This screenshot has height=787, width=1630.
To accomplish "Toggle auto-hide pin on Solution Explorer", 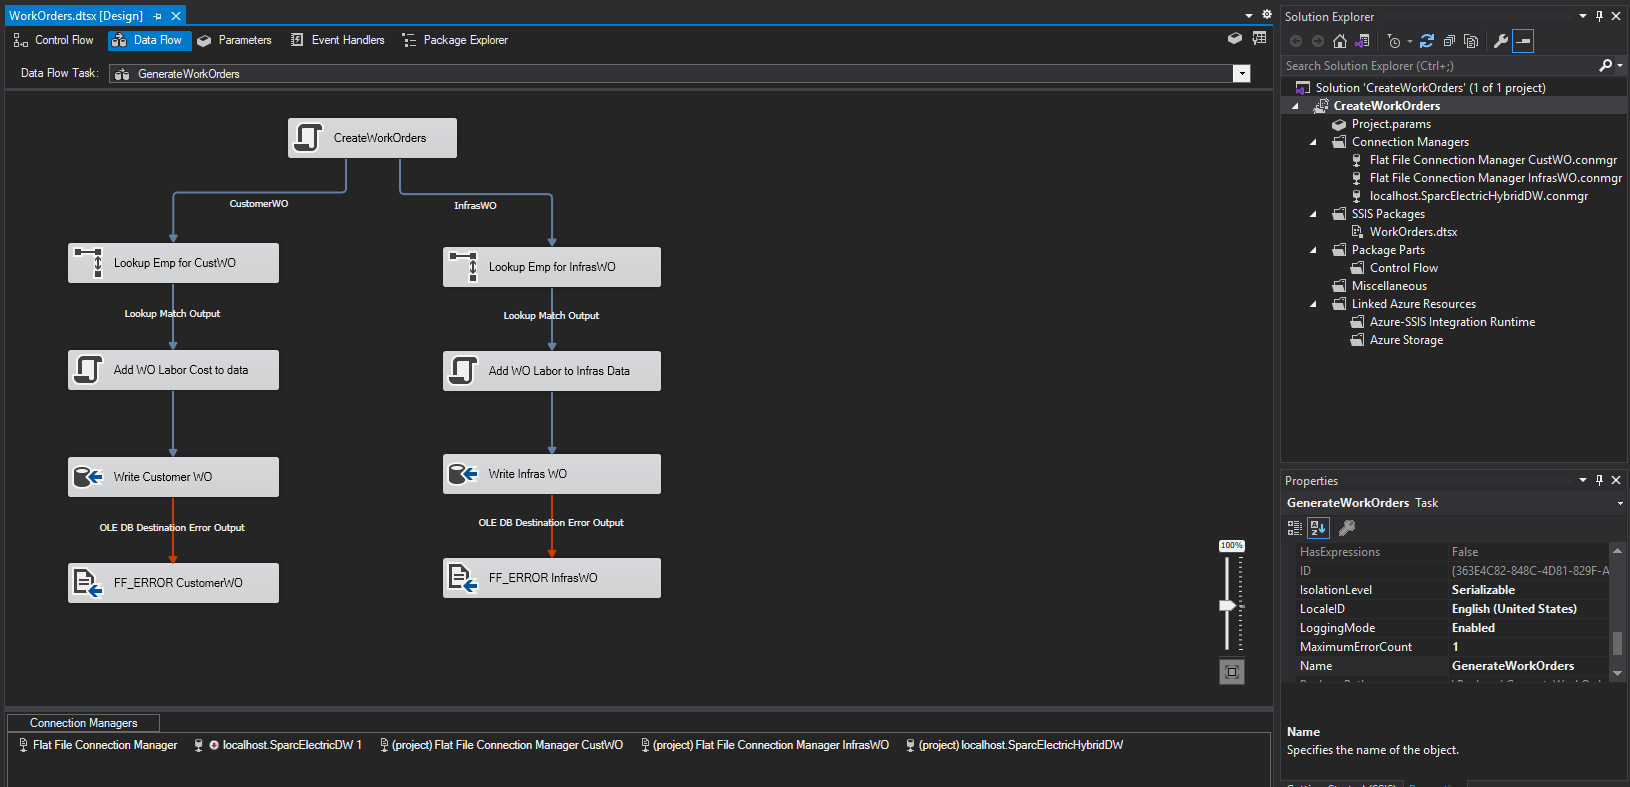I will click(x=1600, y=16).
